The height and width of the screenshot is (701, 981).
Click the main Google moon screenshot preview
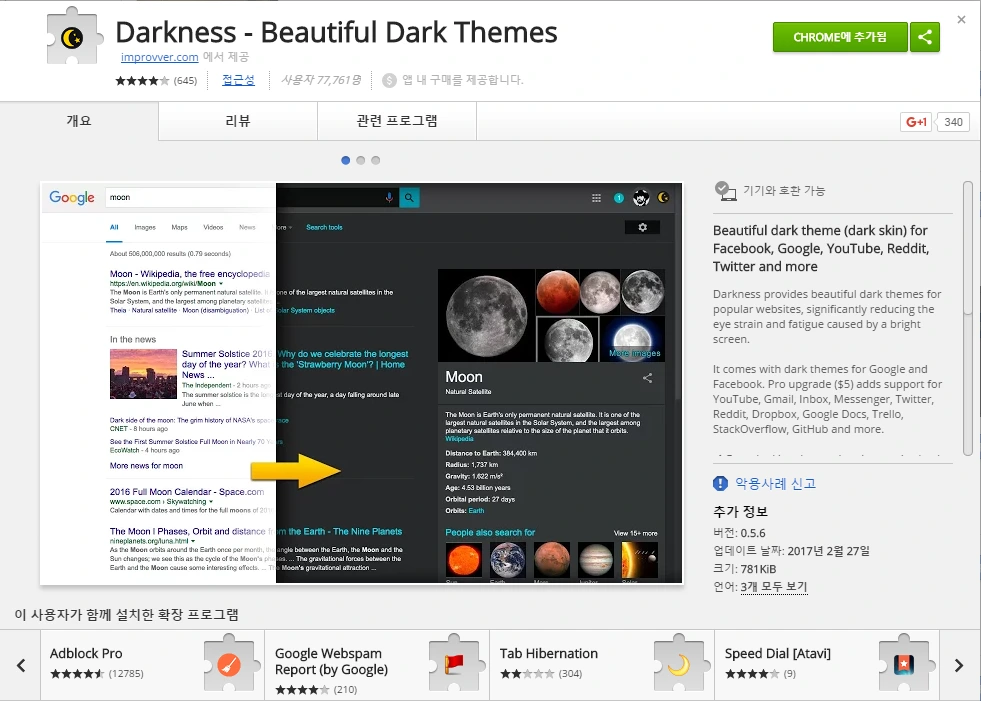click(361, 383)
